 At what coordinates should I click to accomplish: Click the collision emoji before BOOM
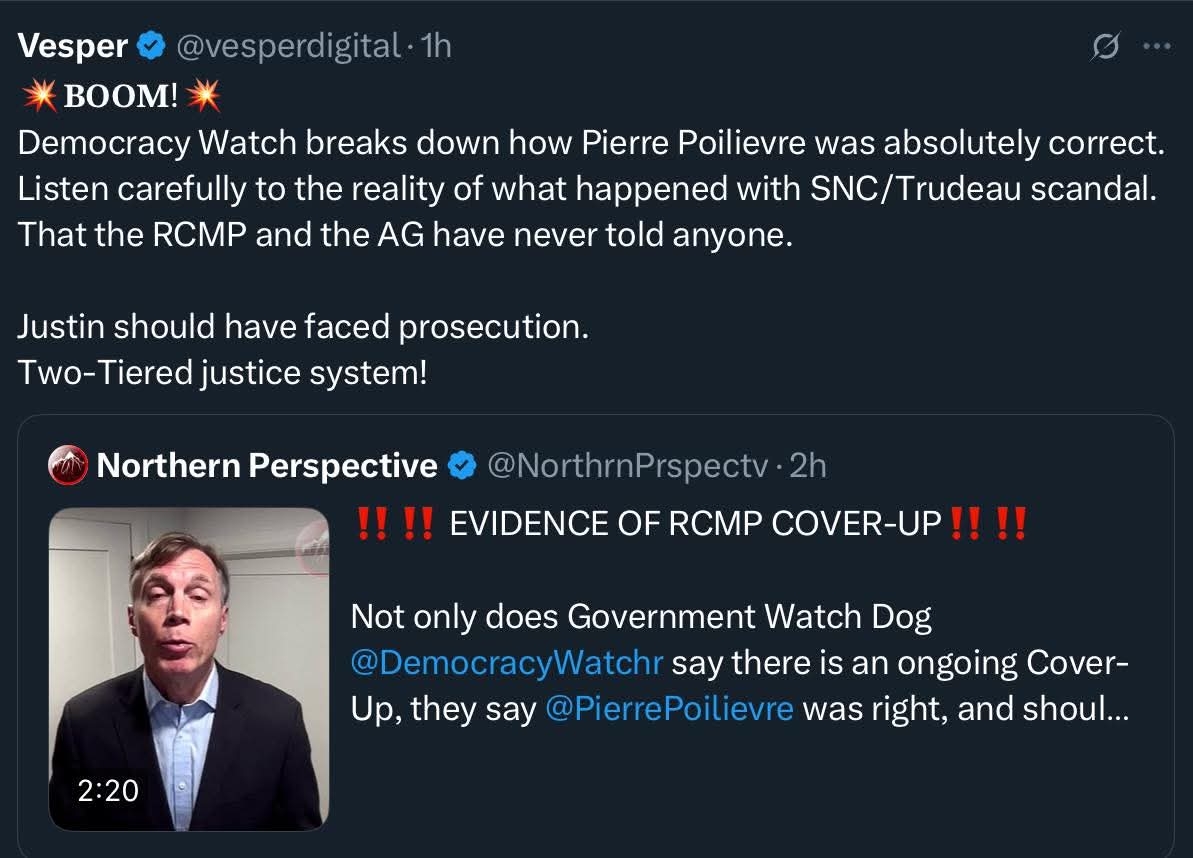(x=38, y=96)
